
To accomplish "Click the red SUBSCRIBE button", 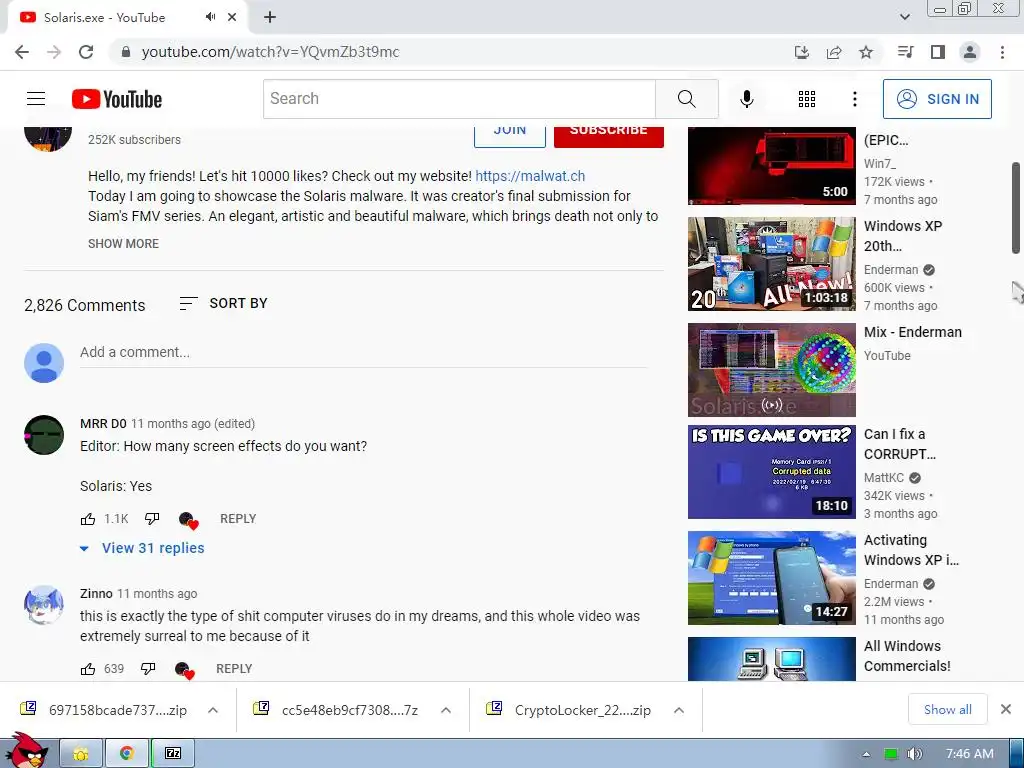I will point(609,135).
